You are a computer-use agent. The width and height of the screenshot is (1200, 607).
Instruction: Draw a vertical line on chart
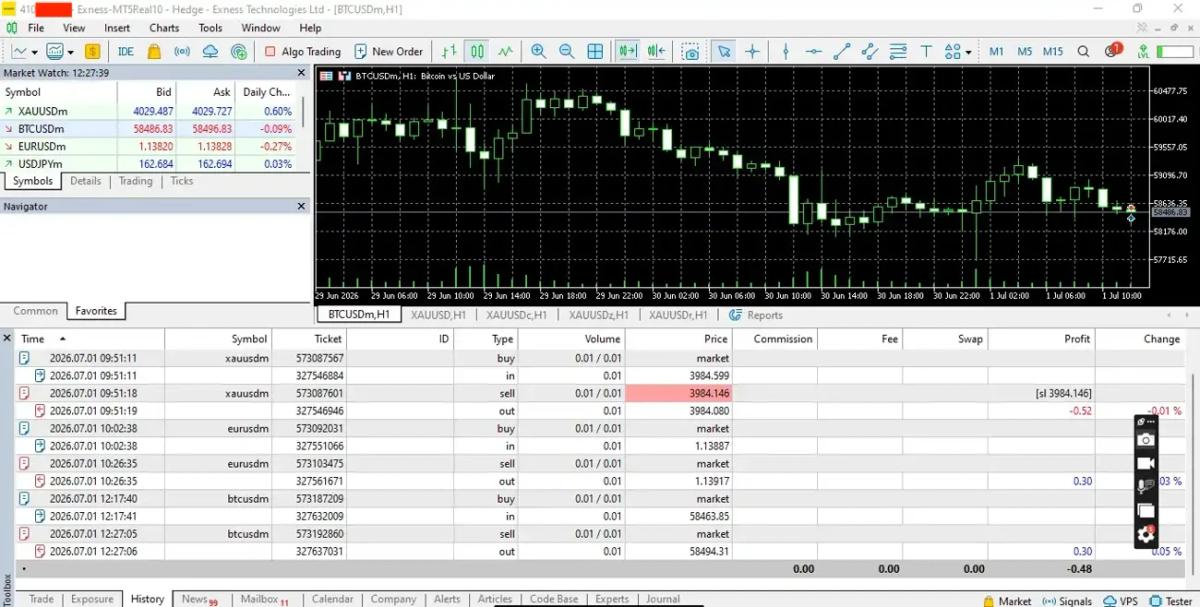(x=786, y=51)
